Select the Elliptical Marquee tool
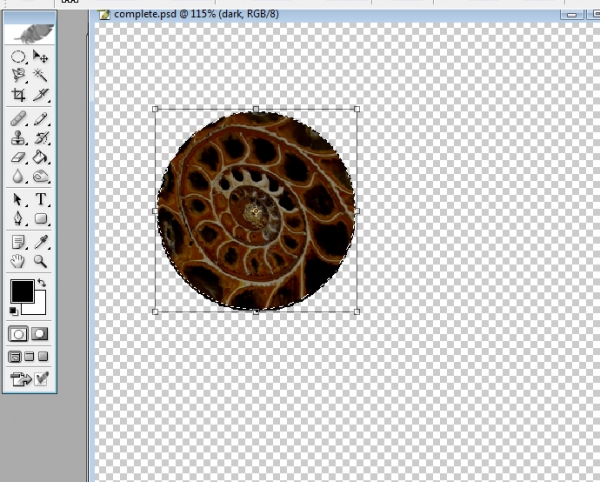 click(18, 57)
